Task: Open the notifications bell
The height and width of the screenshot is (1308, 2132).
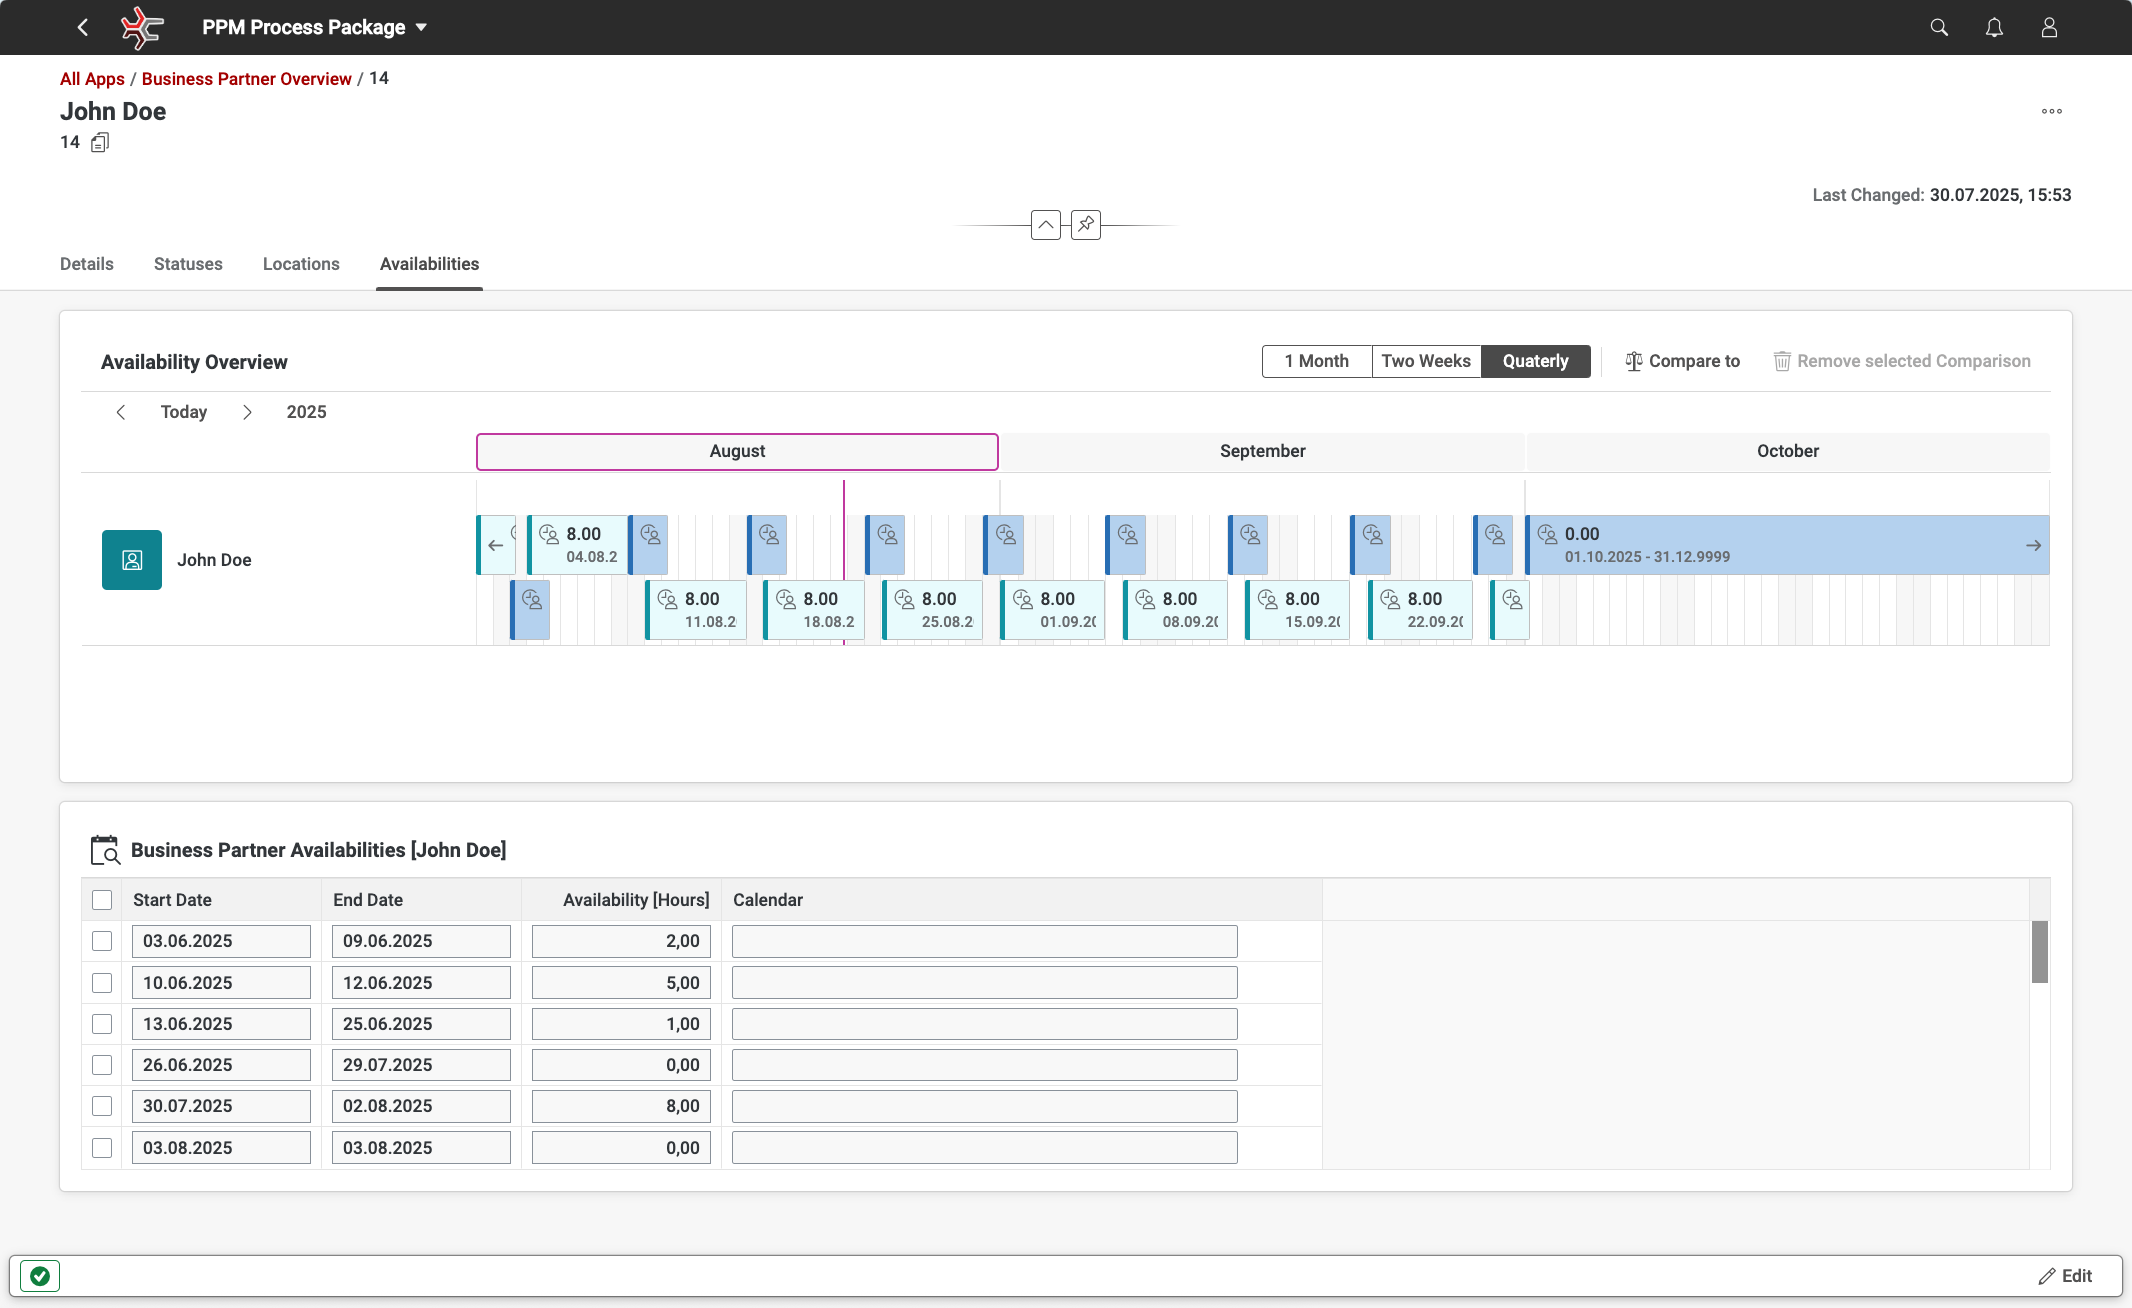Action: point(1993,27)
